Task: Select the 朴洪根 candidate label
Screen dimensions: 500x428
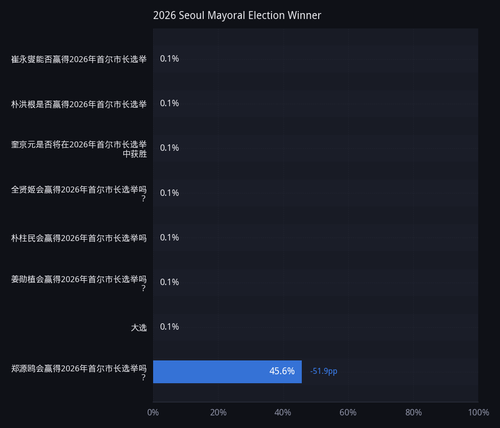Action: 79,104
